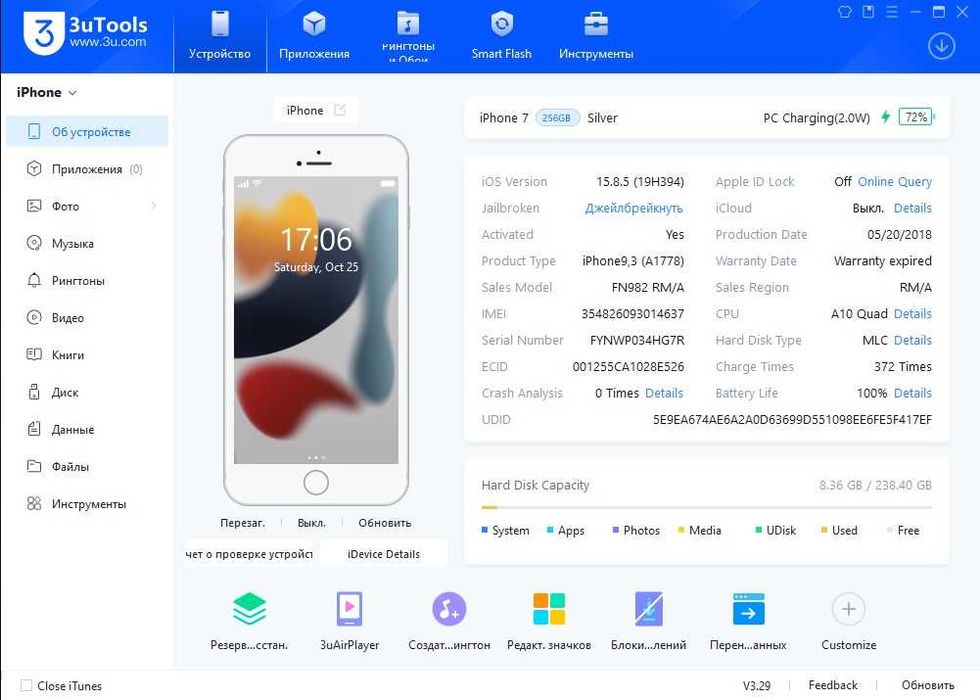Open CPU Details link
The width and height of the screenshot is (980, 700).
(912, 314)
